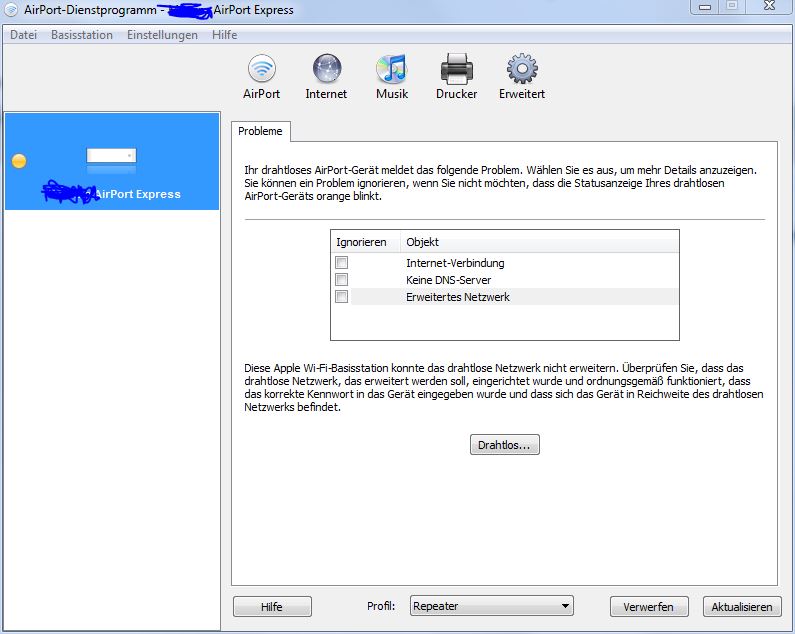Open the Basisstation menu
This screenshot has width=795, height=634.
[82, 35]
